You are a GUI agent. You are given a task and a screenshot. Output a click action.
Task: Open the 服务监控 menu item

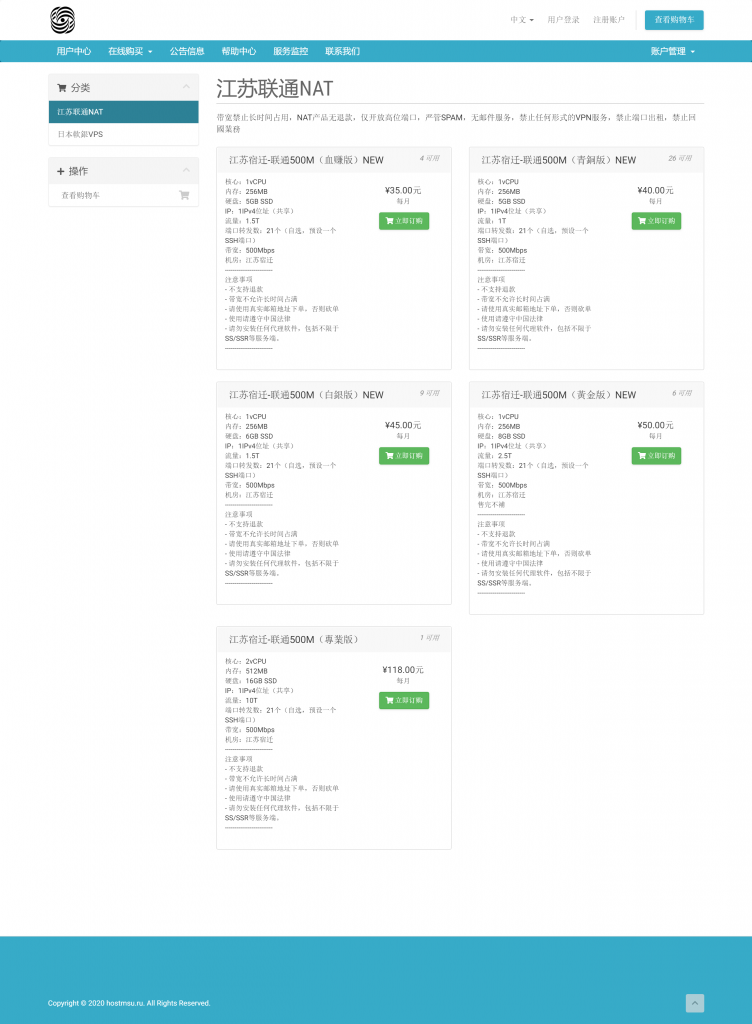click(290, 51)
